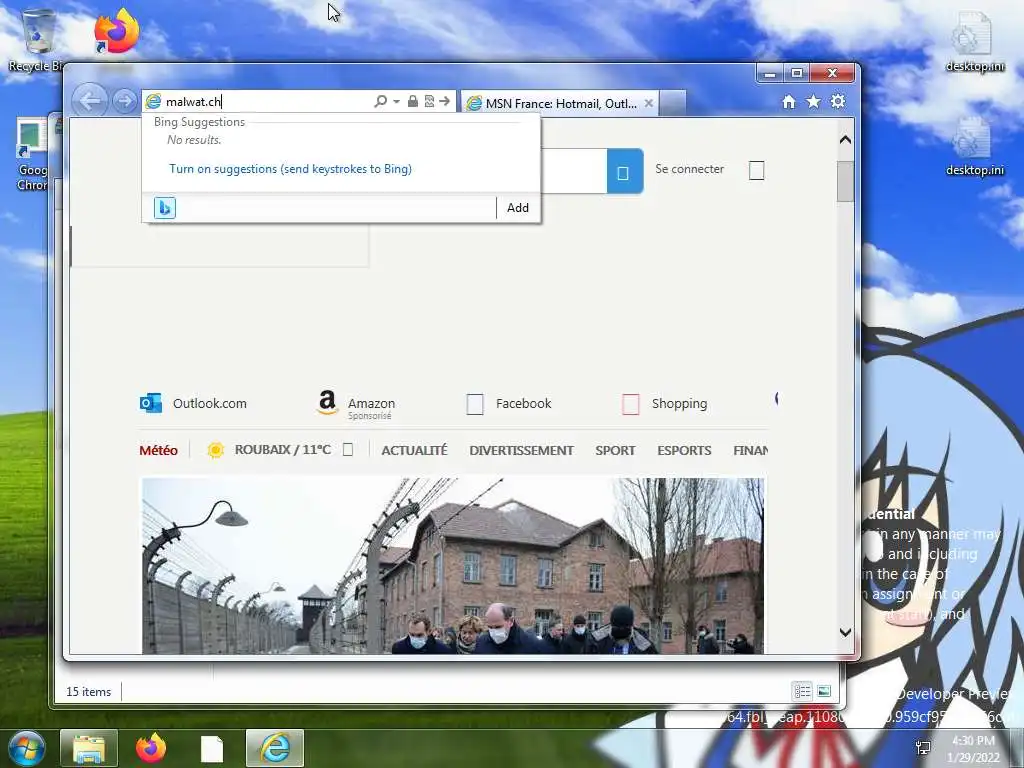This screenshot has width=1024, height=768.
Task: Select the Recycle Bin desktop icon
Action: (38, 39)
